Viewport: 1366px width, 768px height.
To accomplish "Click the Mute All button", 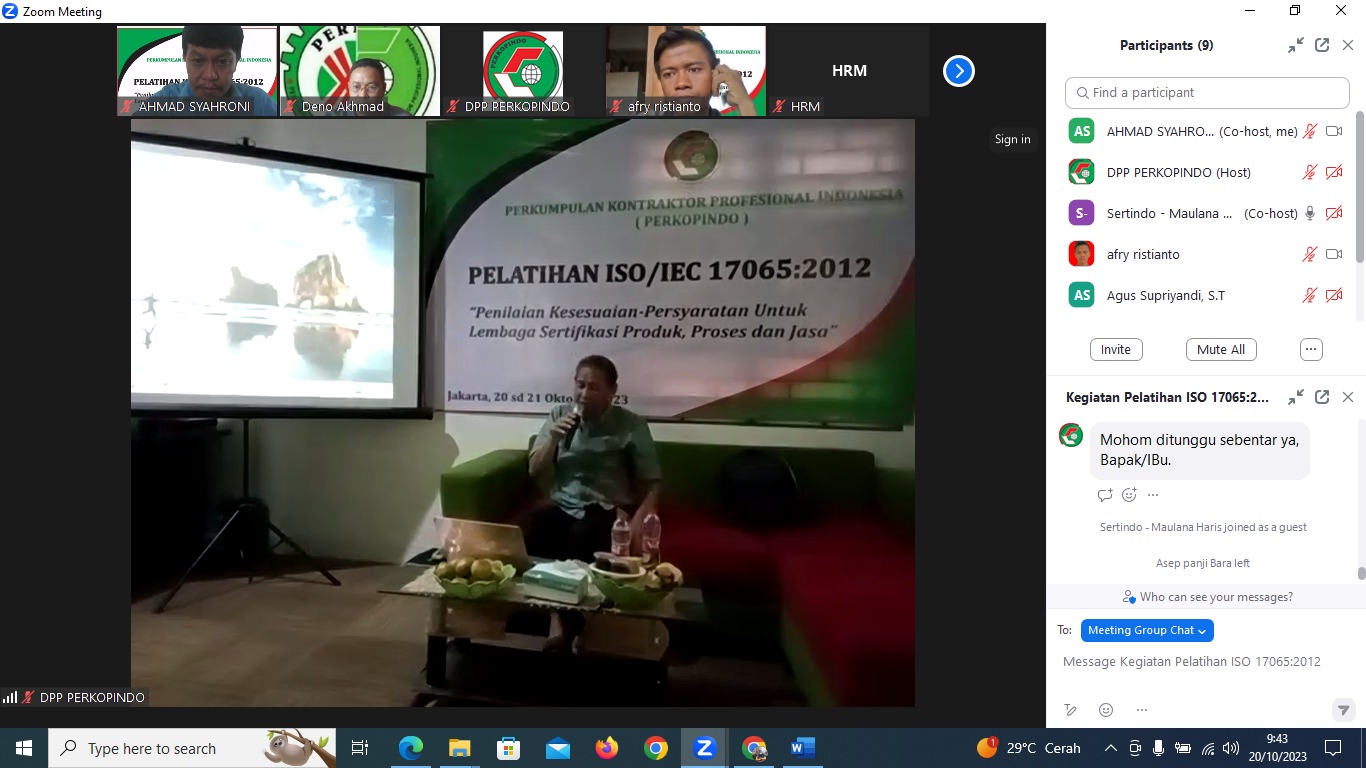I will point(1221,349).
